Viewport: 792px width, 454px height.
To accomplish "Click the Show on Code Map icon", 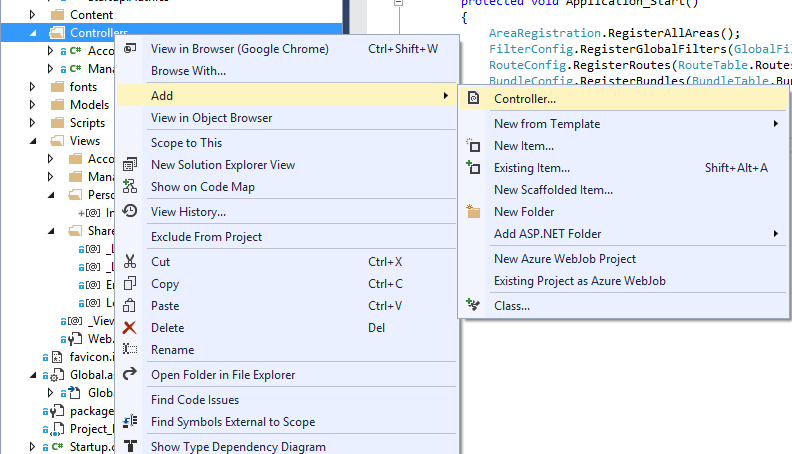I will coord(130,187).
